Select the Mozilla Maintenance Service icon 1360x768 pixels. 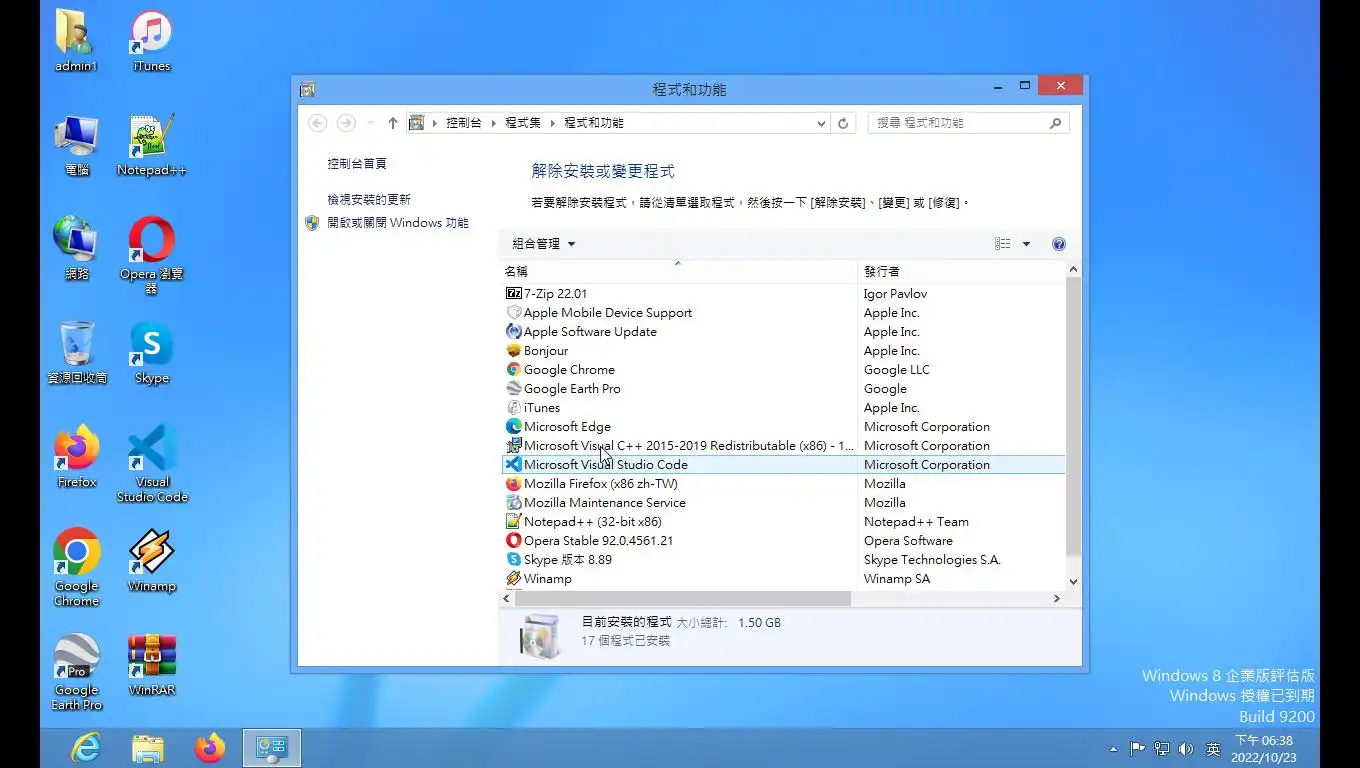514,503
